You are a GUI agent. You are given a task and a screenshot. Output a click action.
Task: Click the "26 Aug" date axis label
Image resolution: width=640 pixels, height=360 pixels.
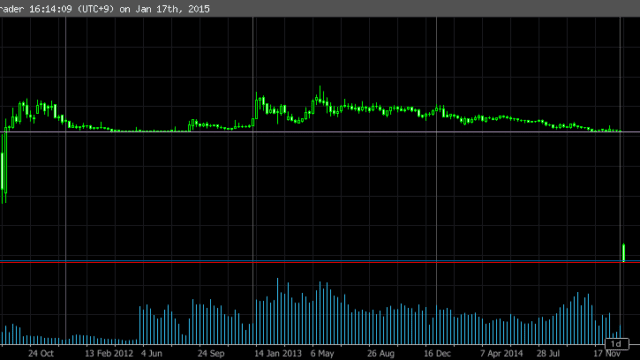381,353
